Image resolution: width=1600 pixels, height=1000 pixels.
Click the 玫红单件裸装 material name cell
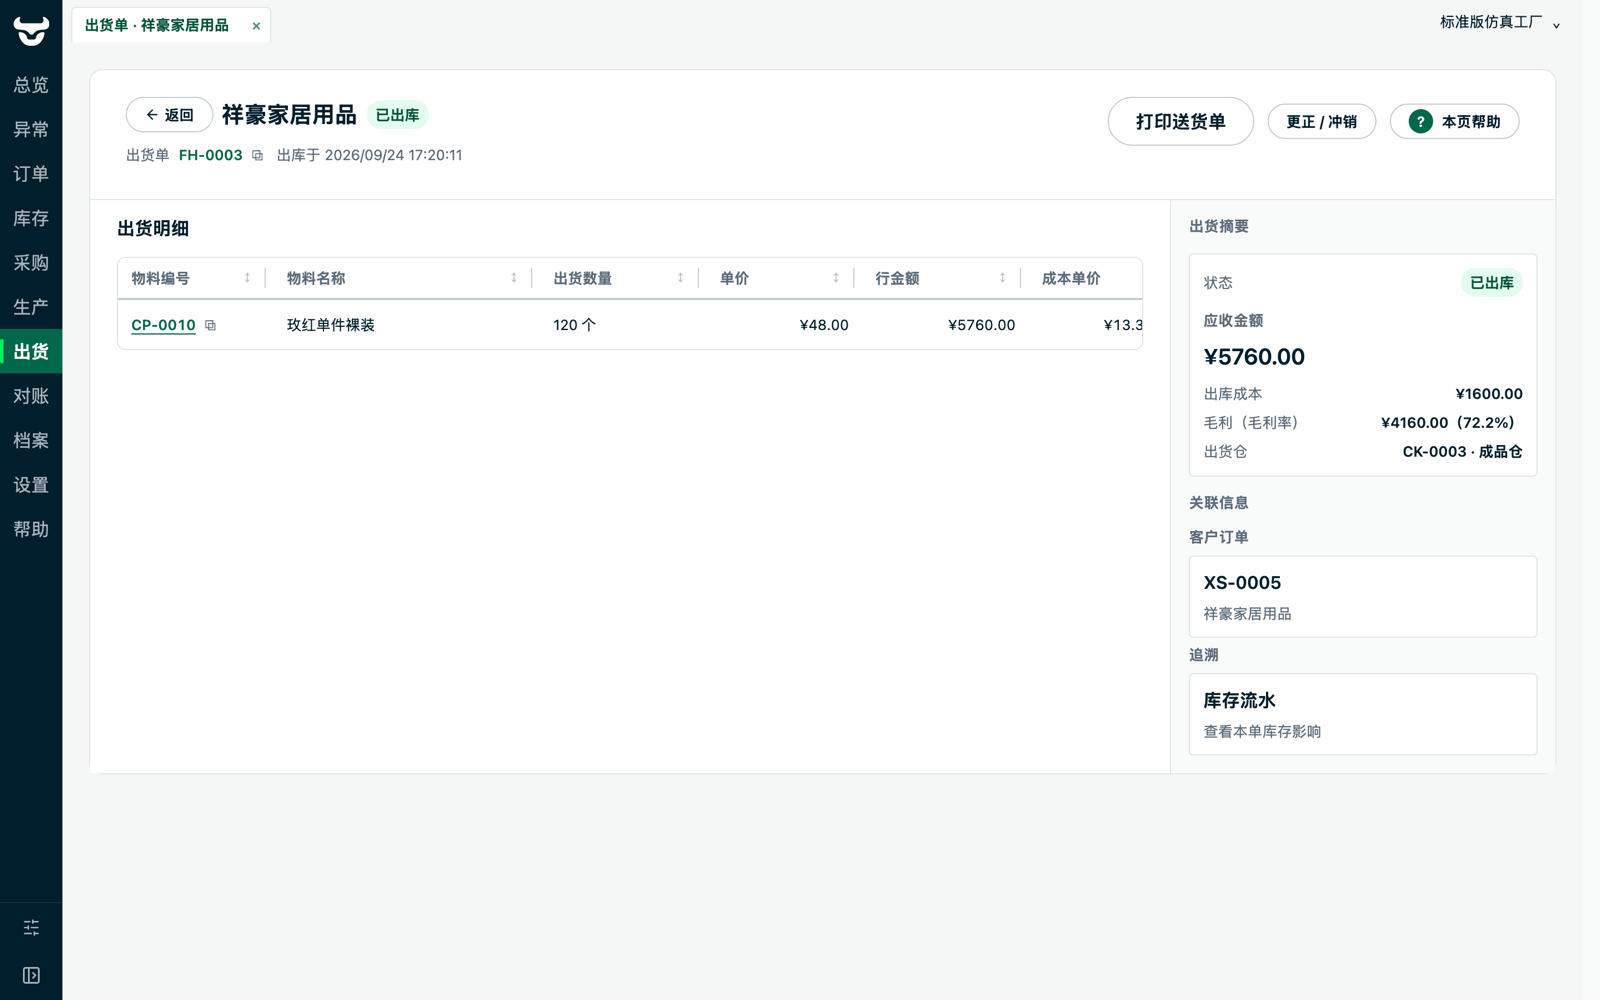click(x=331, y=325)
